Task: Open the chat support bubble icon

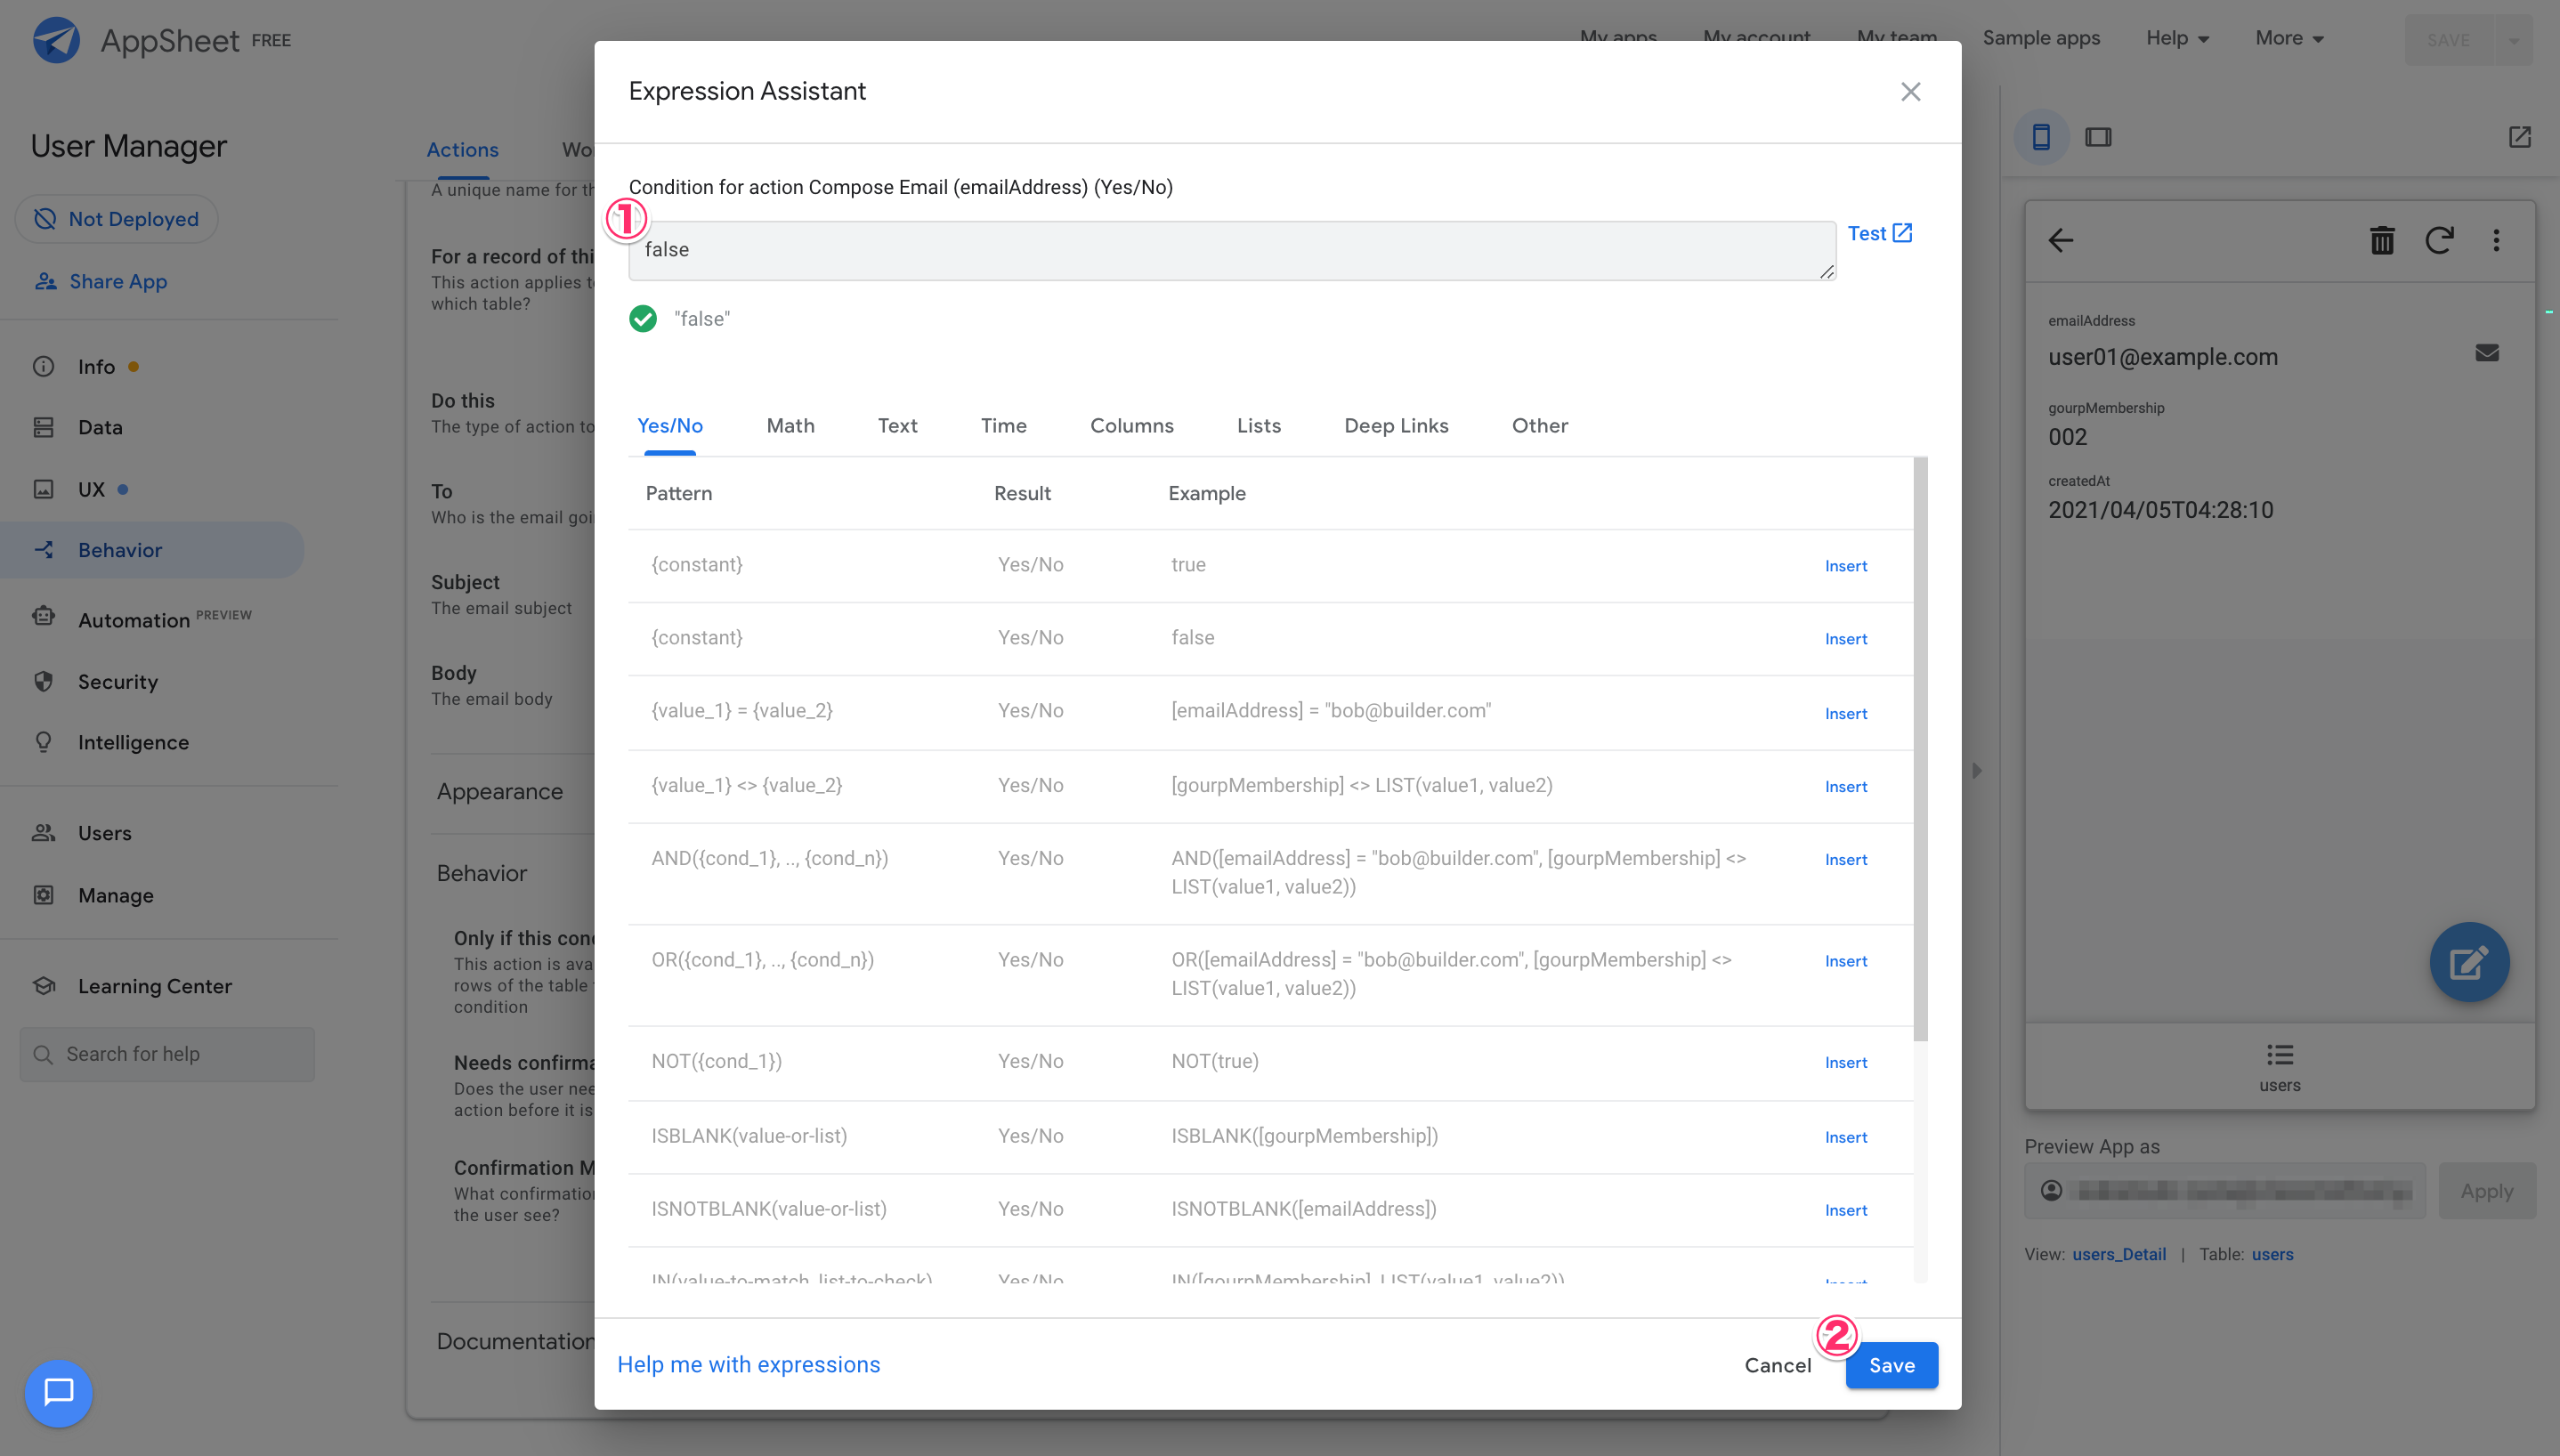Action: (x=58, y=1392)
